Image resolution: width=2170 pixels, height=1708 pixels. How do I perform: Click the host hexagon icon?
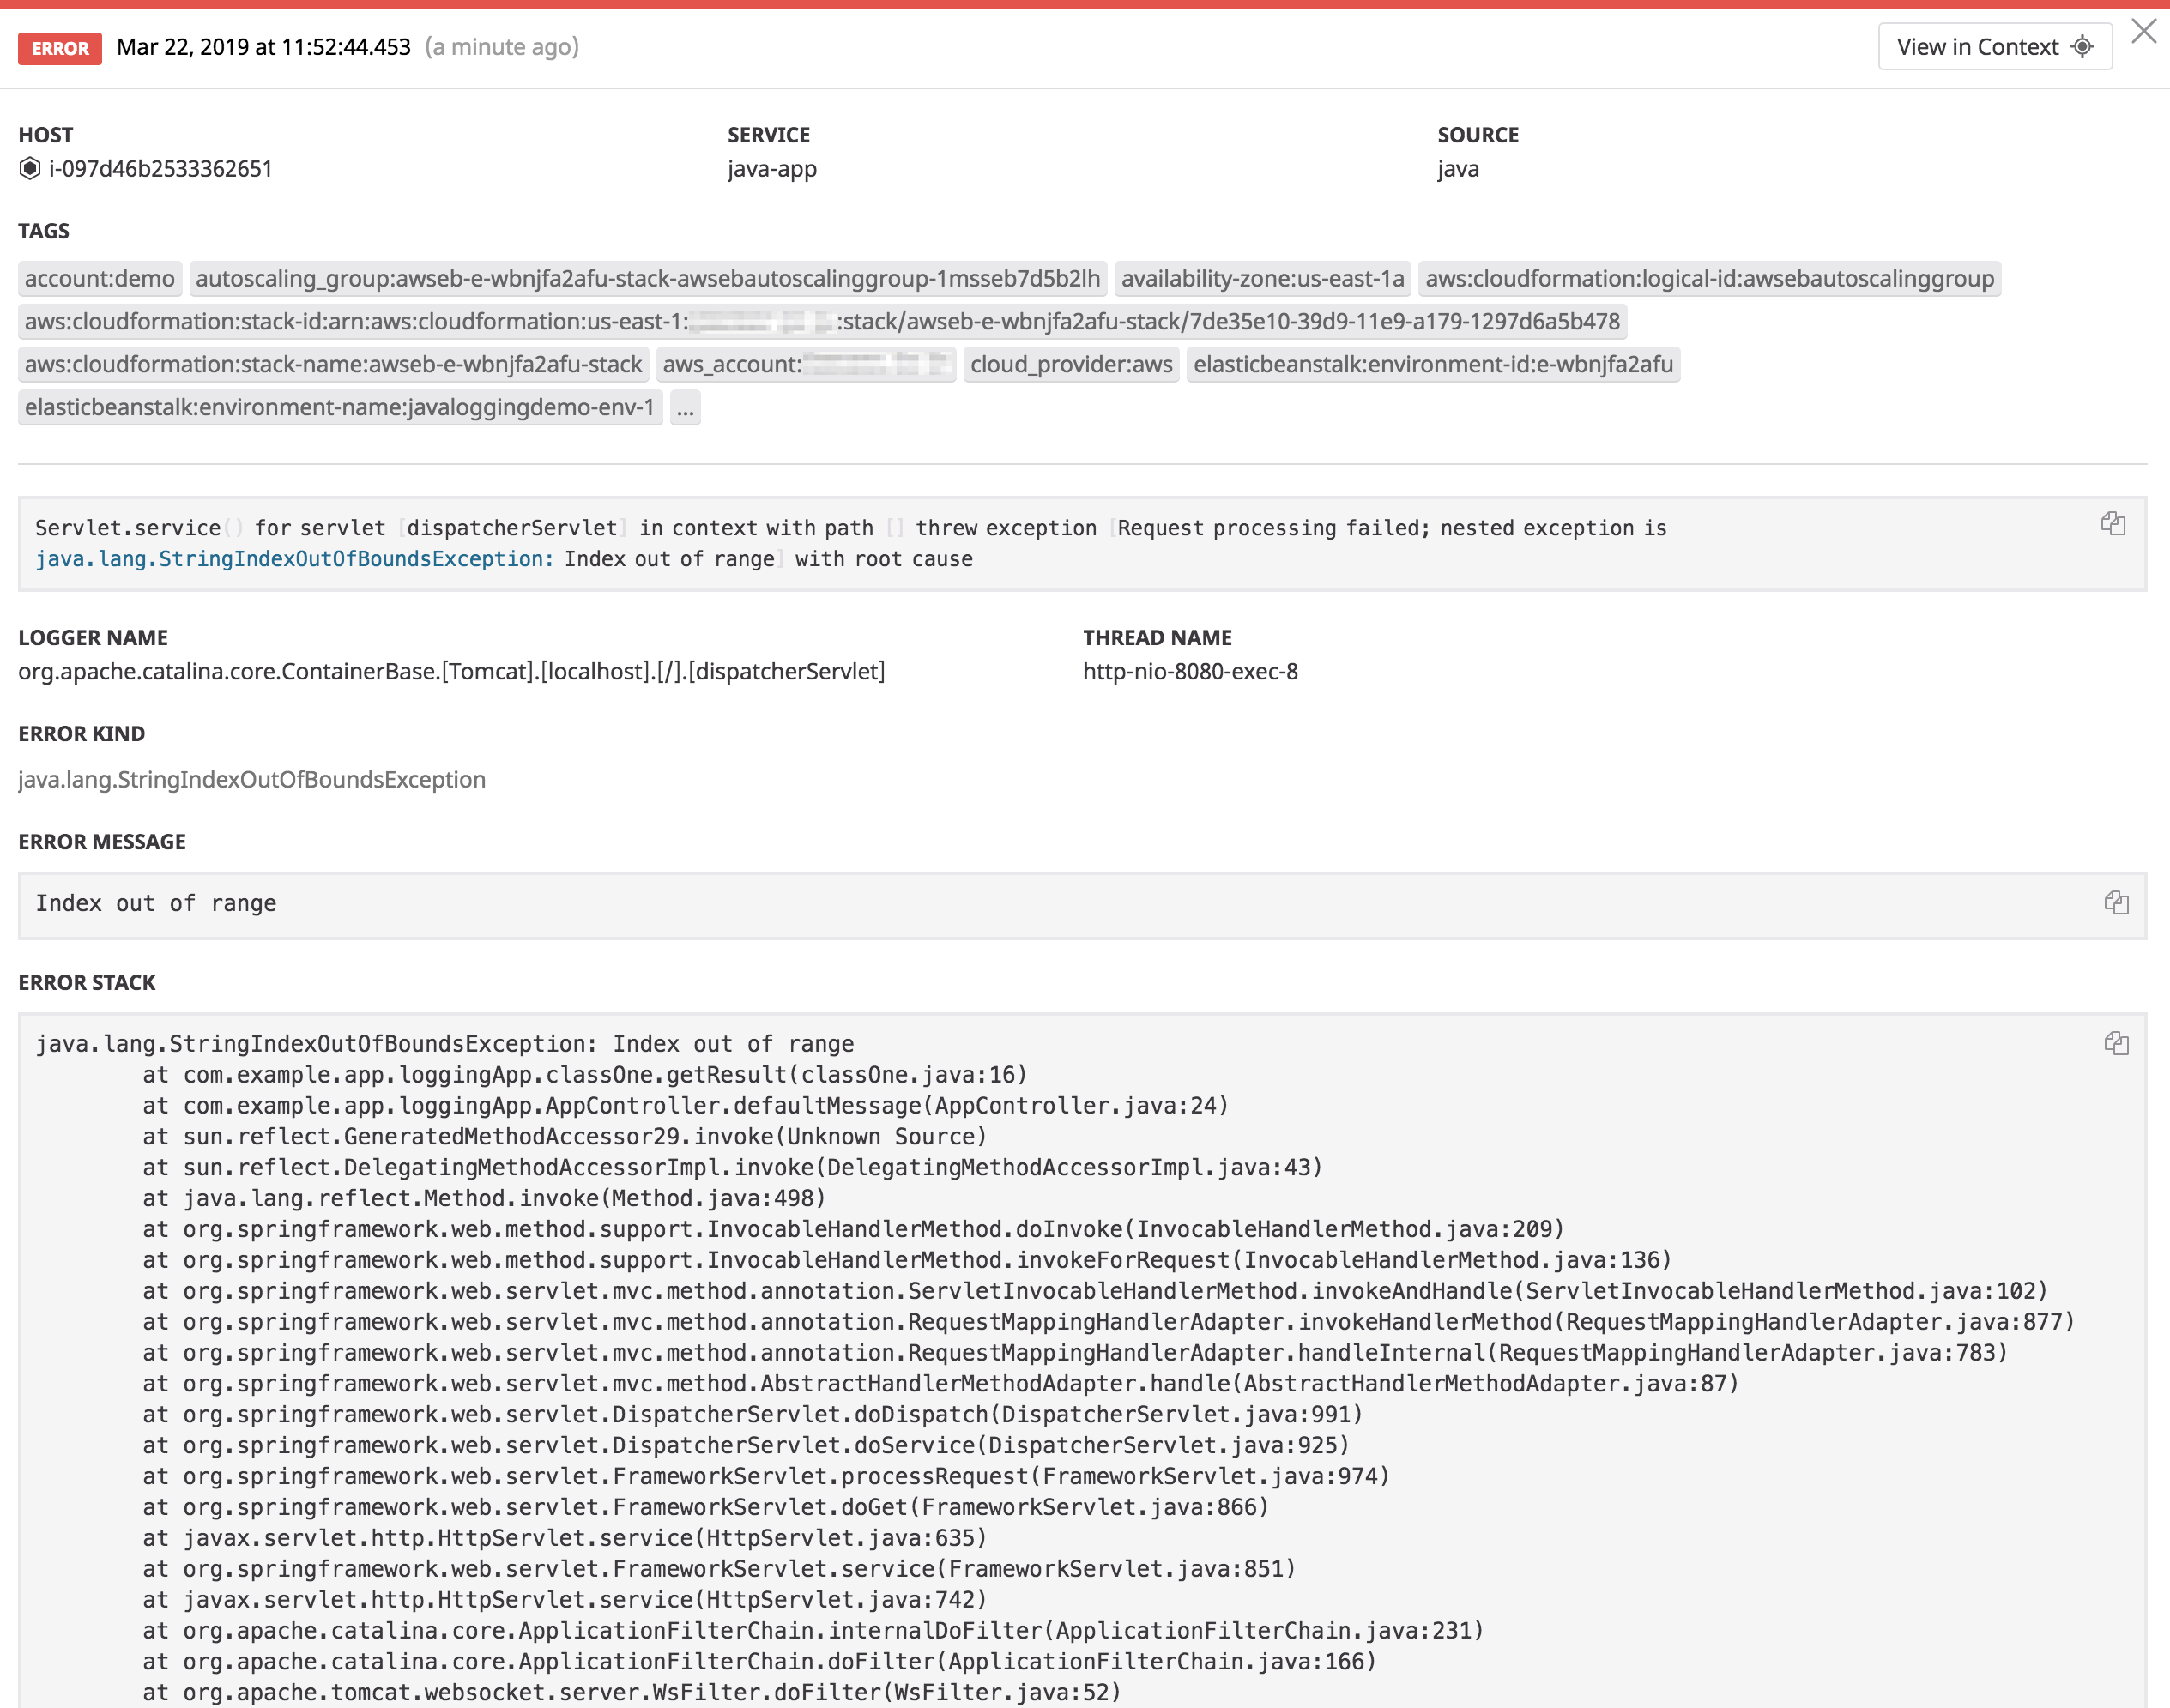coord(29,169)
